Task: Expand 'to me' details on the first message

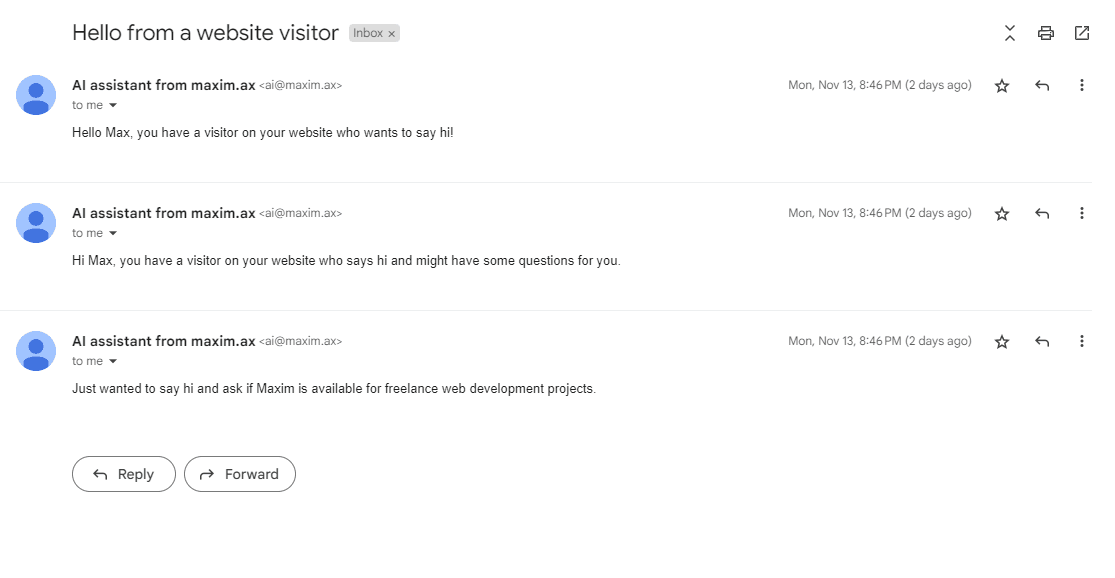Action: (113, 106)
